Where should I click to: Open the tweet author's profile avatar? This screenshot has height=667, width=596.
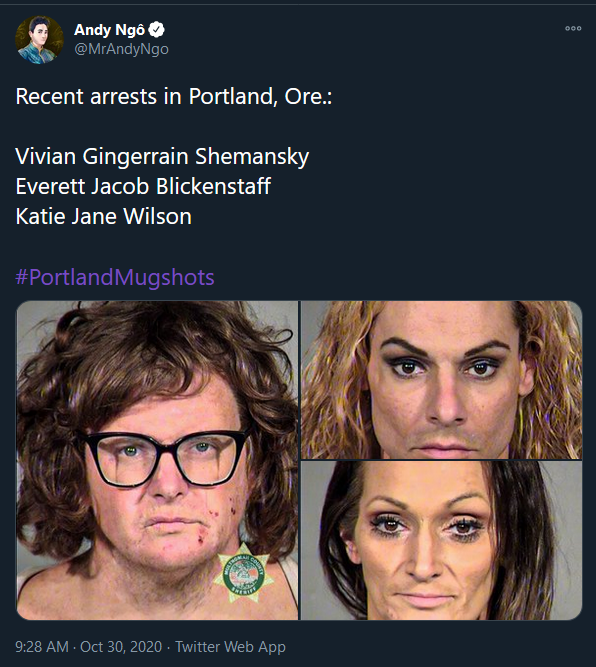tap(40, 40)
